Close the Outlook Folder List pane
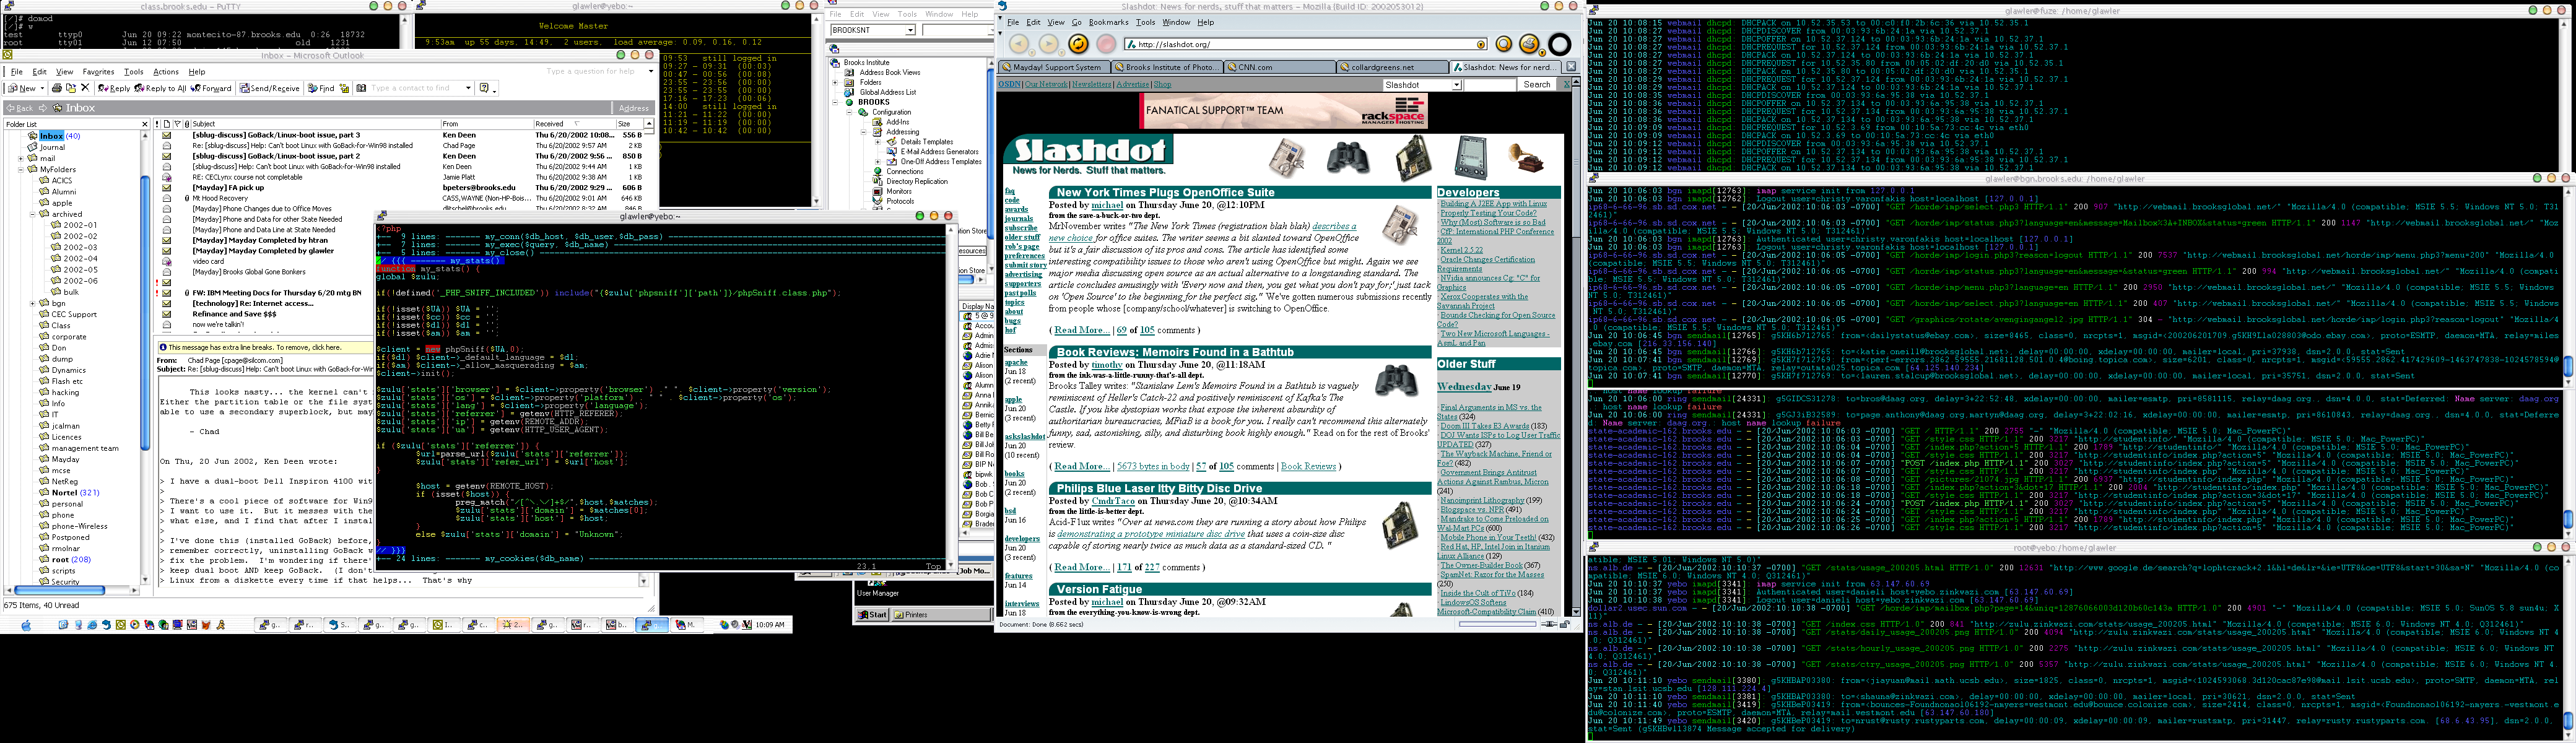2576x743 pixels. [x=144, y=124]
